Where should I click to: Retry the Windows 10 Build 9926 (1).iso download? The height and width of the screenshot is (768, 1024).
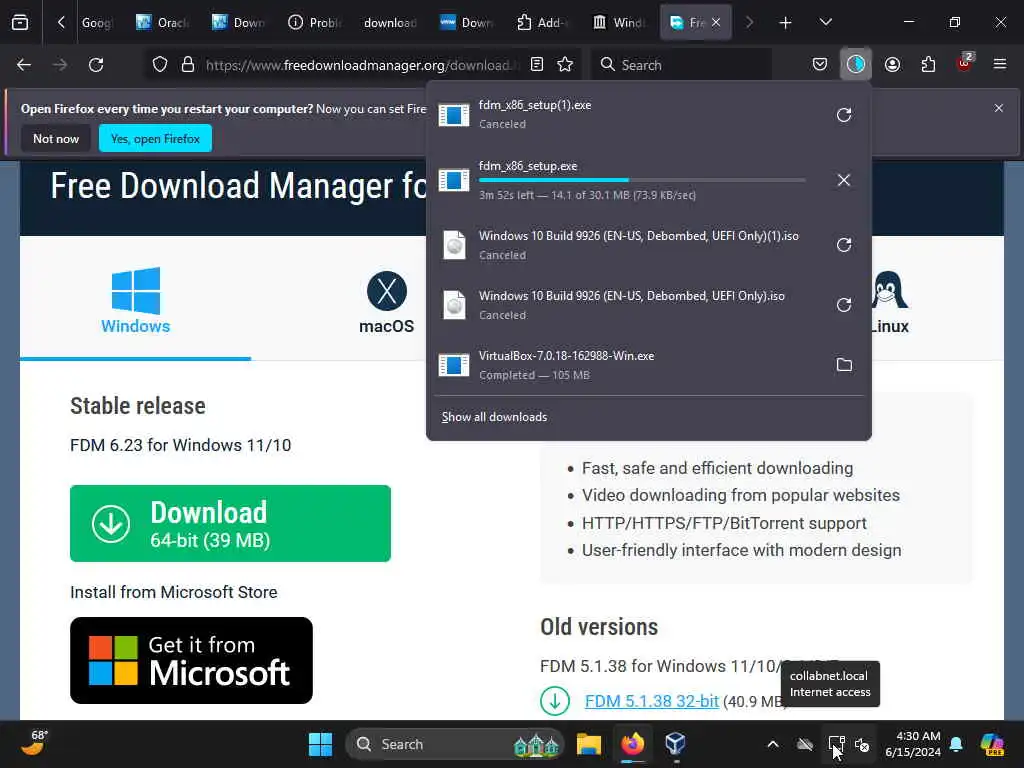[x=844, y=245]
